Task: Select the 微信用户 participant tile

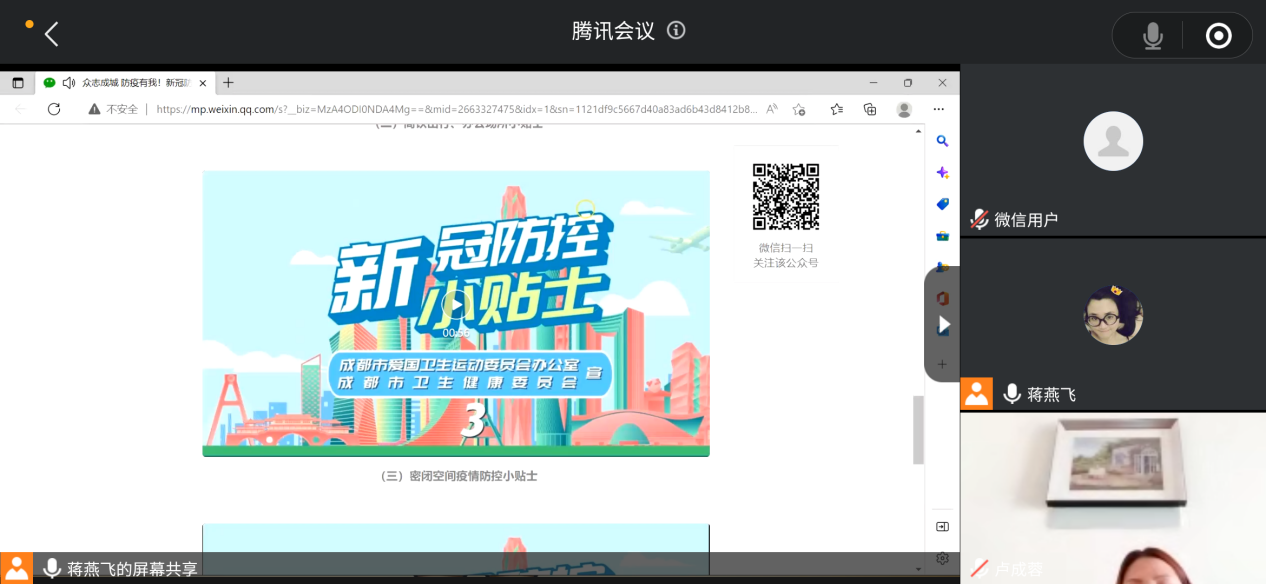Action: [x=1113, y=150]
